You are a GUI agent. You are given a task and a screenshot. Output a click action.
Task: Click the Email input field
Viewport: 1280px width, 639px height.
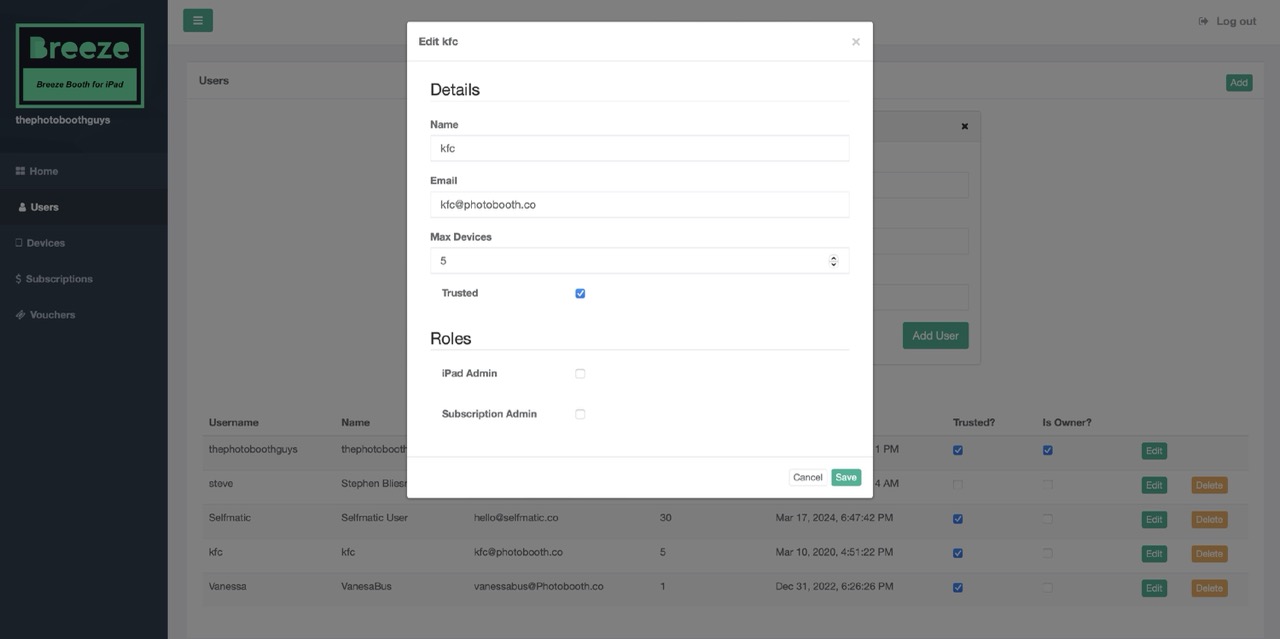point(639,204)
